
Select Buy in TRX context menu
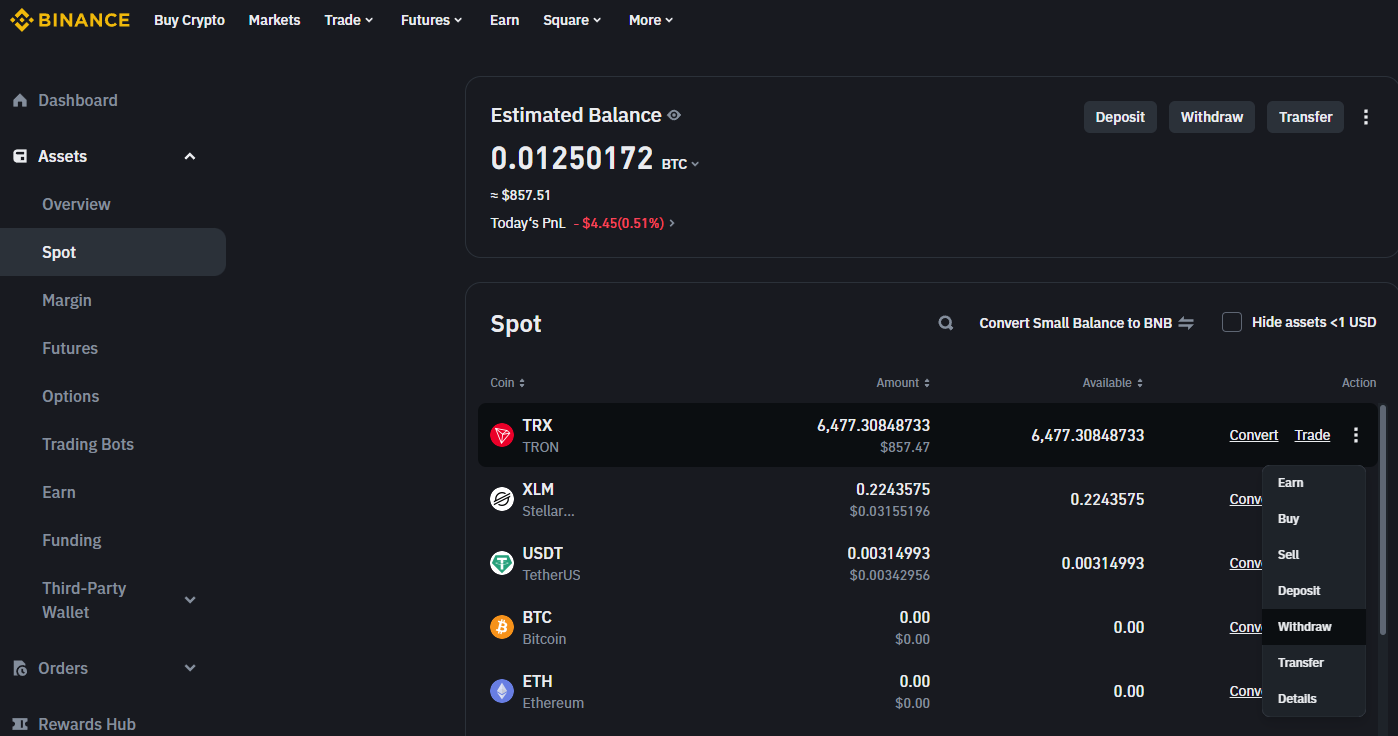click(x=1314, y=519)
